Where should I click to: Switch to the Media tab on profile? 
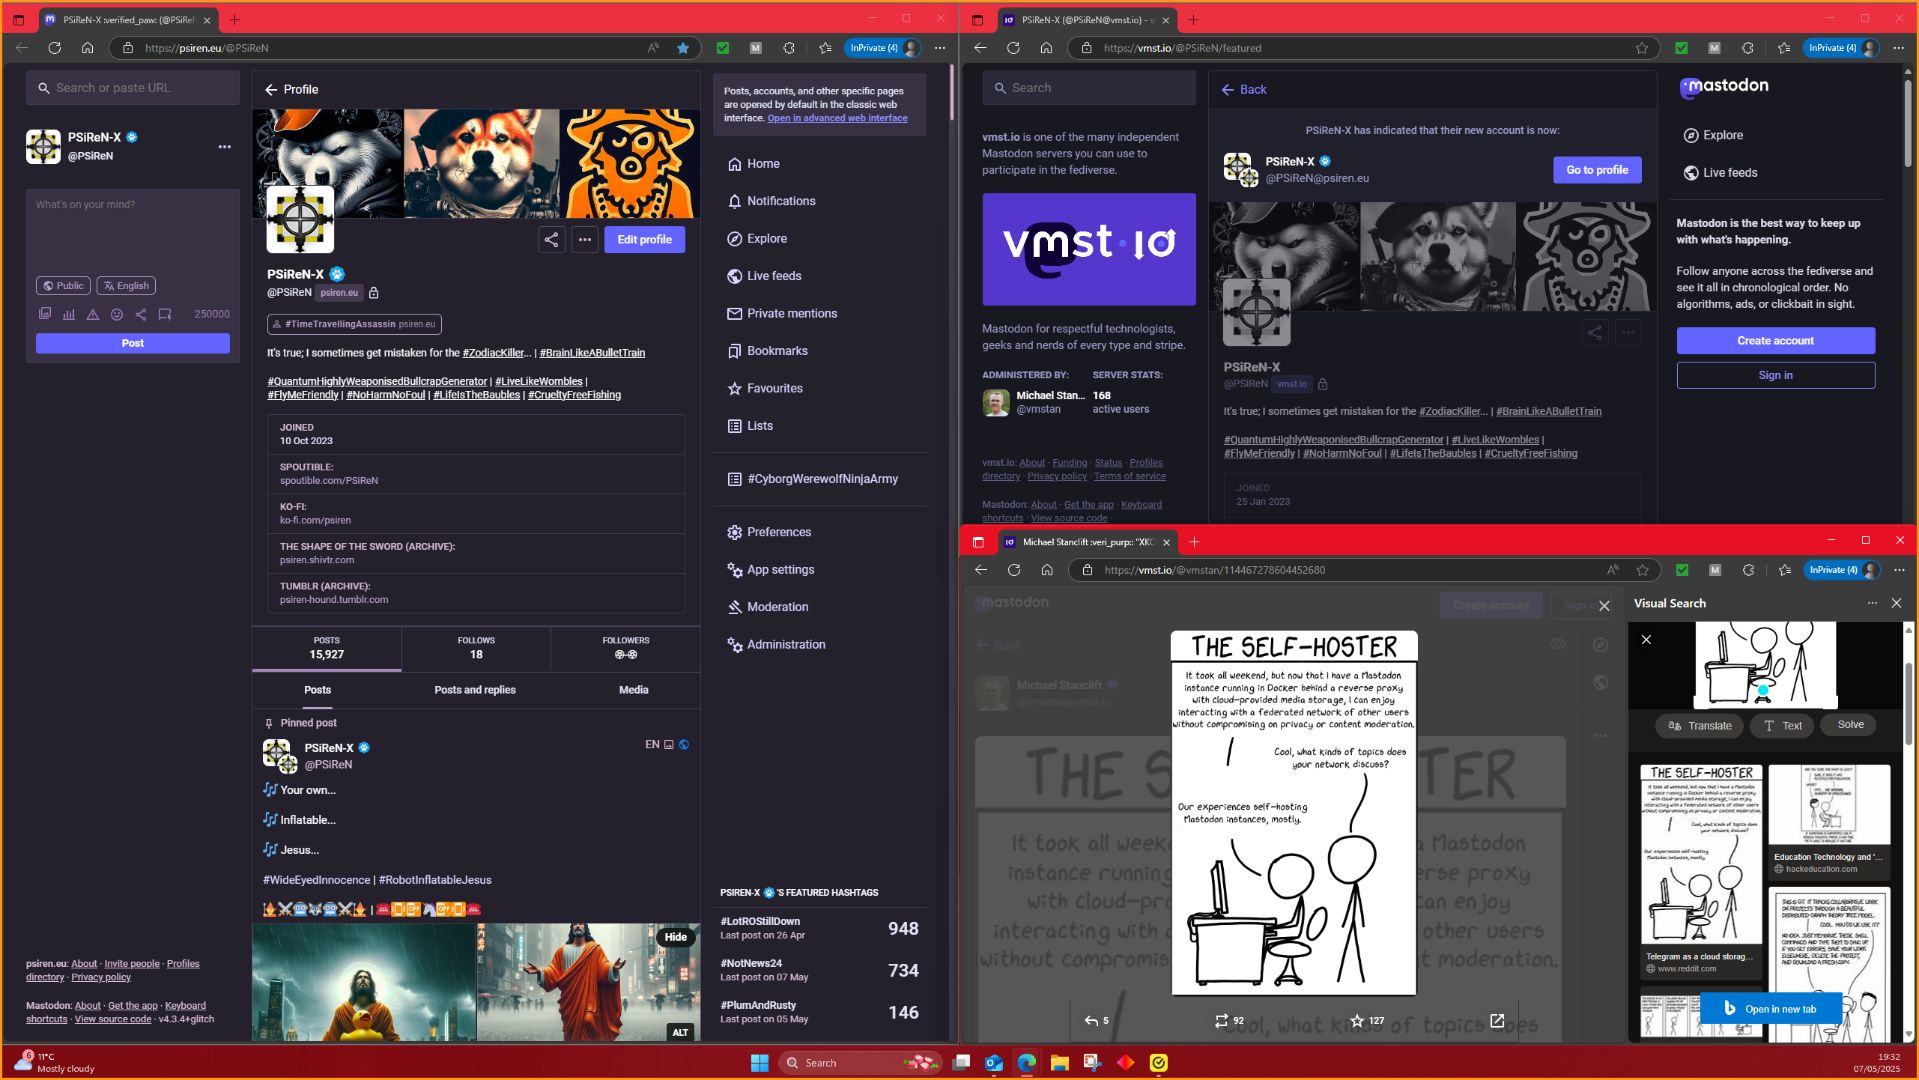[x=633, y=690]
